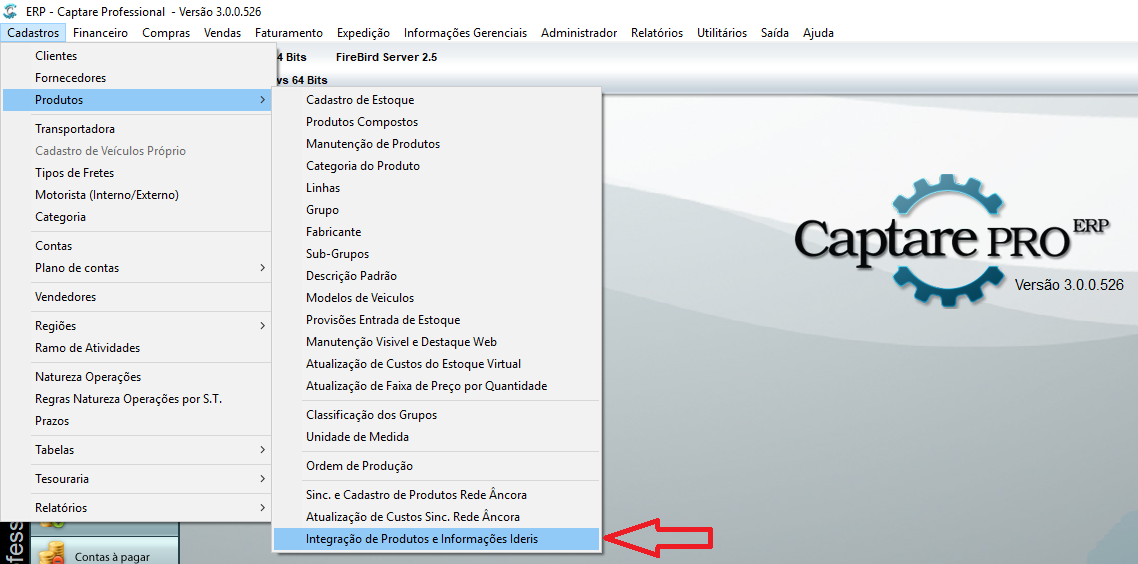Open the Informações Gerenciais menu
The image size is (1138, 564).
(x=465, y=33)
